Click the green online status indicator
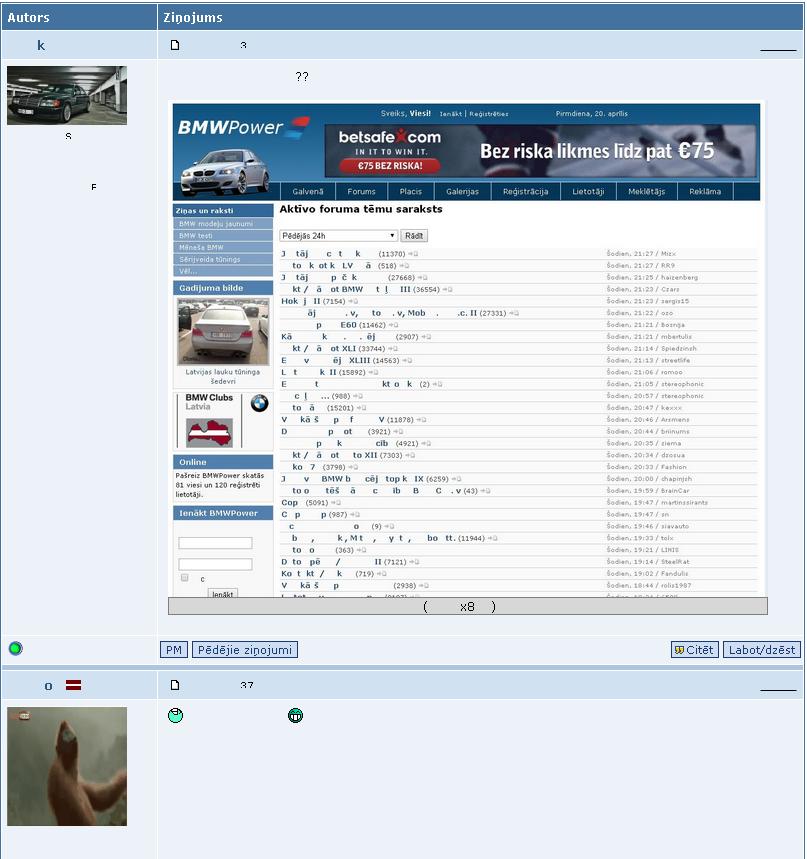The image size is (807, 859). point(15,649)
